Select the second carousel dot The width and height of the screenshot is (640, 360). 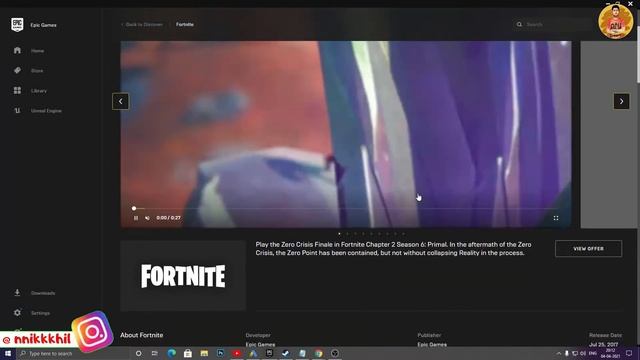click(x=347, y=234)
